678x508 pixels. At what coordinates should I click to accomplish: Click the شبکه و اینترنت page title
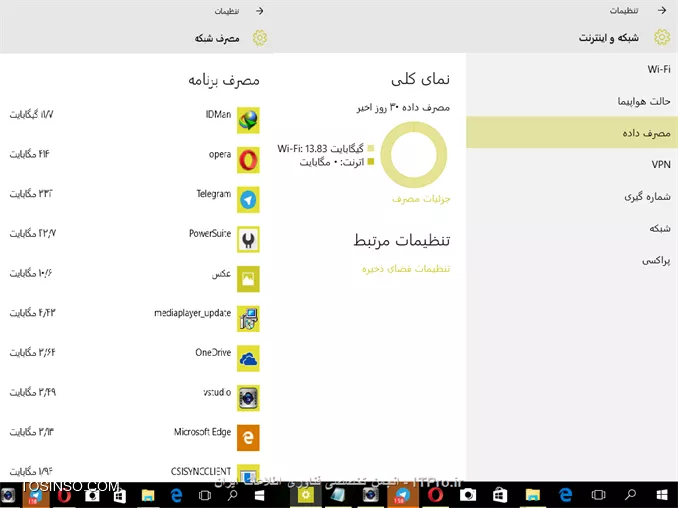tap(609, 38)
